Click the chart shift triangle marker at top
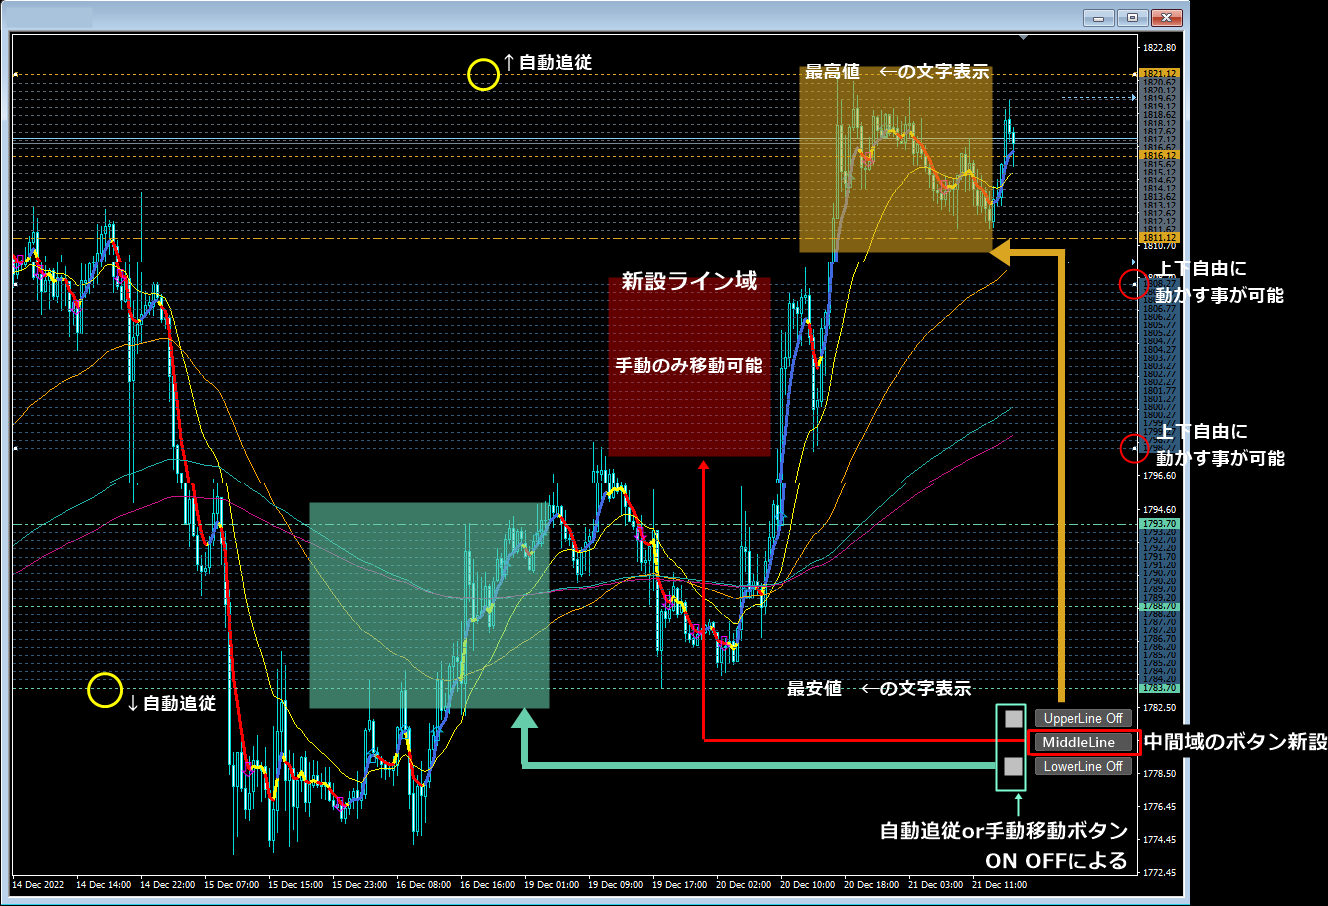Viewport: 1328px width, 906px height. pyautogui.click(x=1023, y=37)
